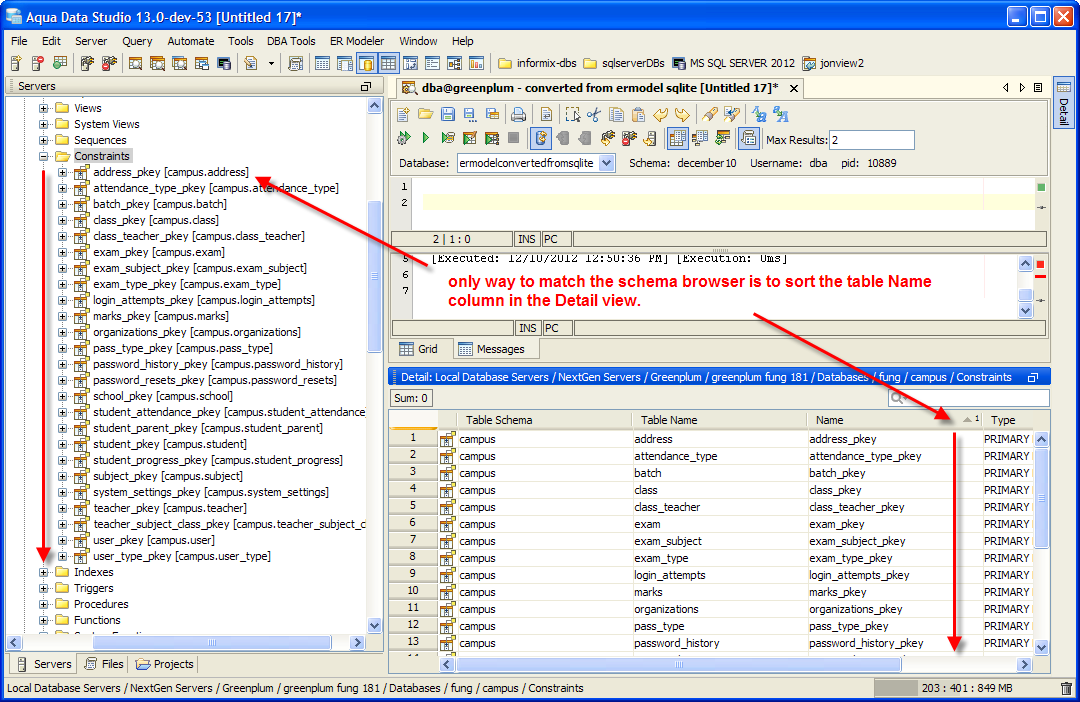Screen dimensions: 1080x702
Task: Expand the System Views folder
Action: (43, 124)
